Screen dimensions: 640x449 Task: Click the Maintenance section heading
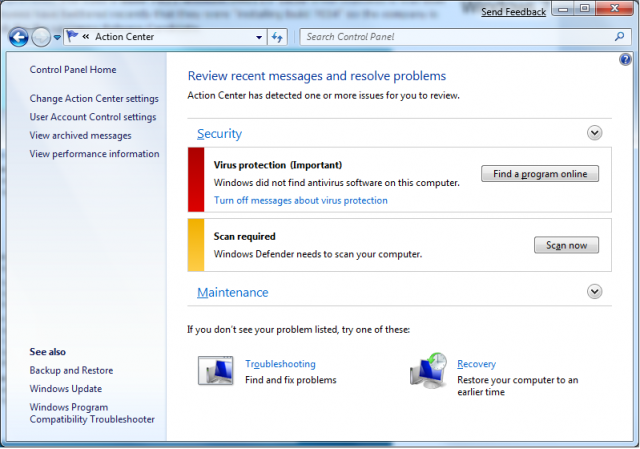tap(233, 292)
